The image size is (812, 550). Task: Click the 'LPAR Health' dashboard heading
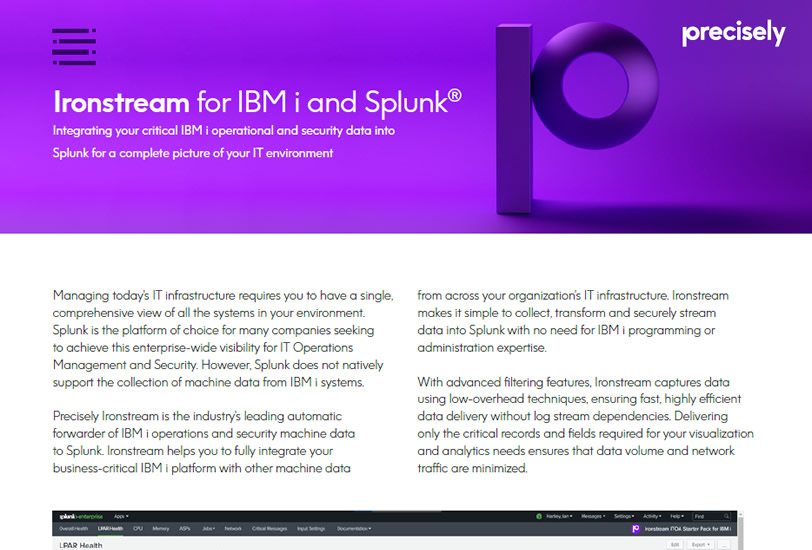[x=81, y=545]
